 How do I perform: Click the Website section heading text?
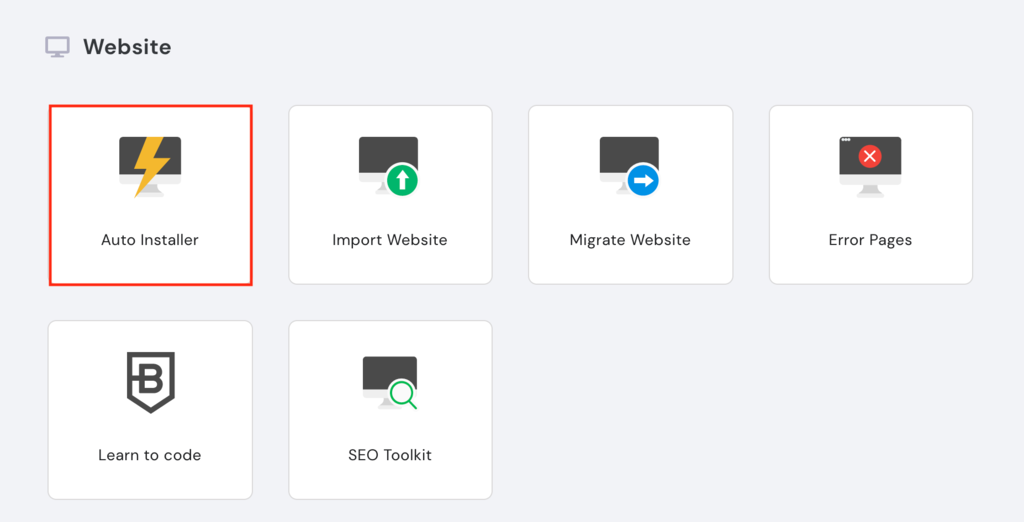(x=127, y=47)
